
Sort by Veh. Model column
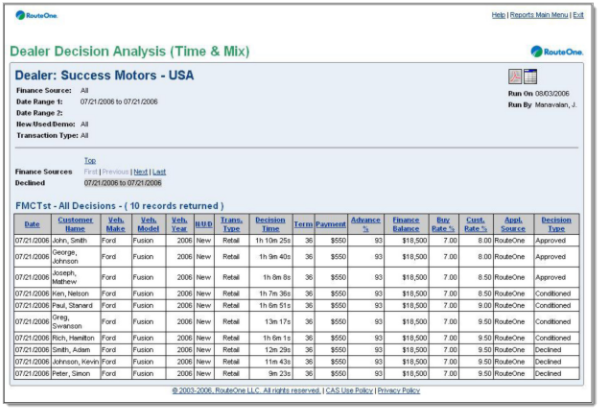point(148,224)
